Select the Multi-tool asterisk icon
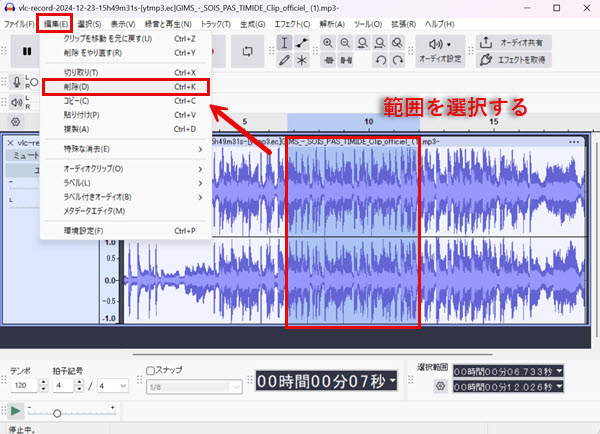The image size is (600, 434). pyautogui.click(x=302, y=60)
